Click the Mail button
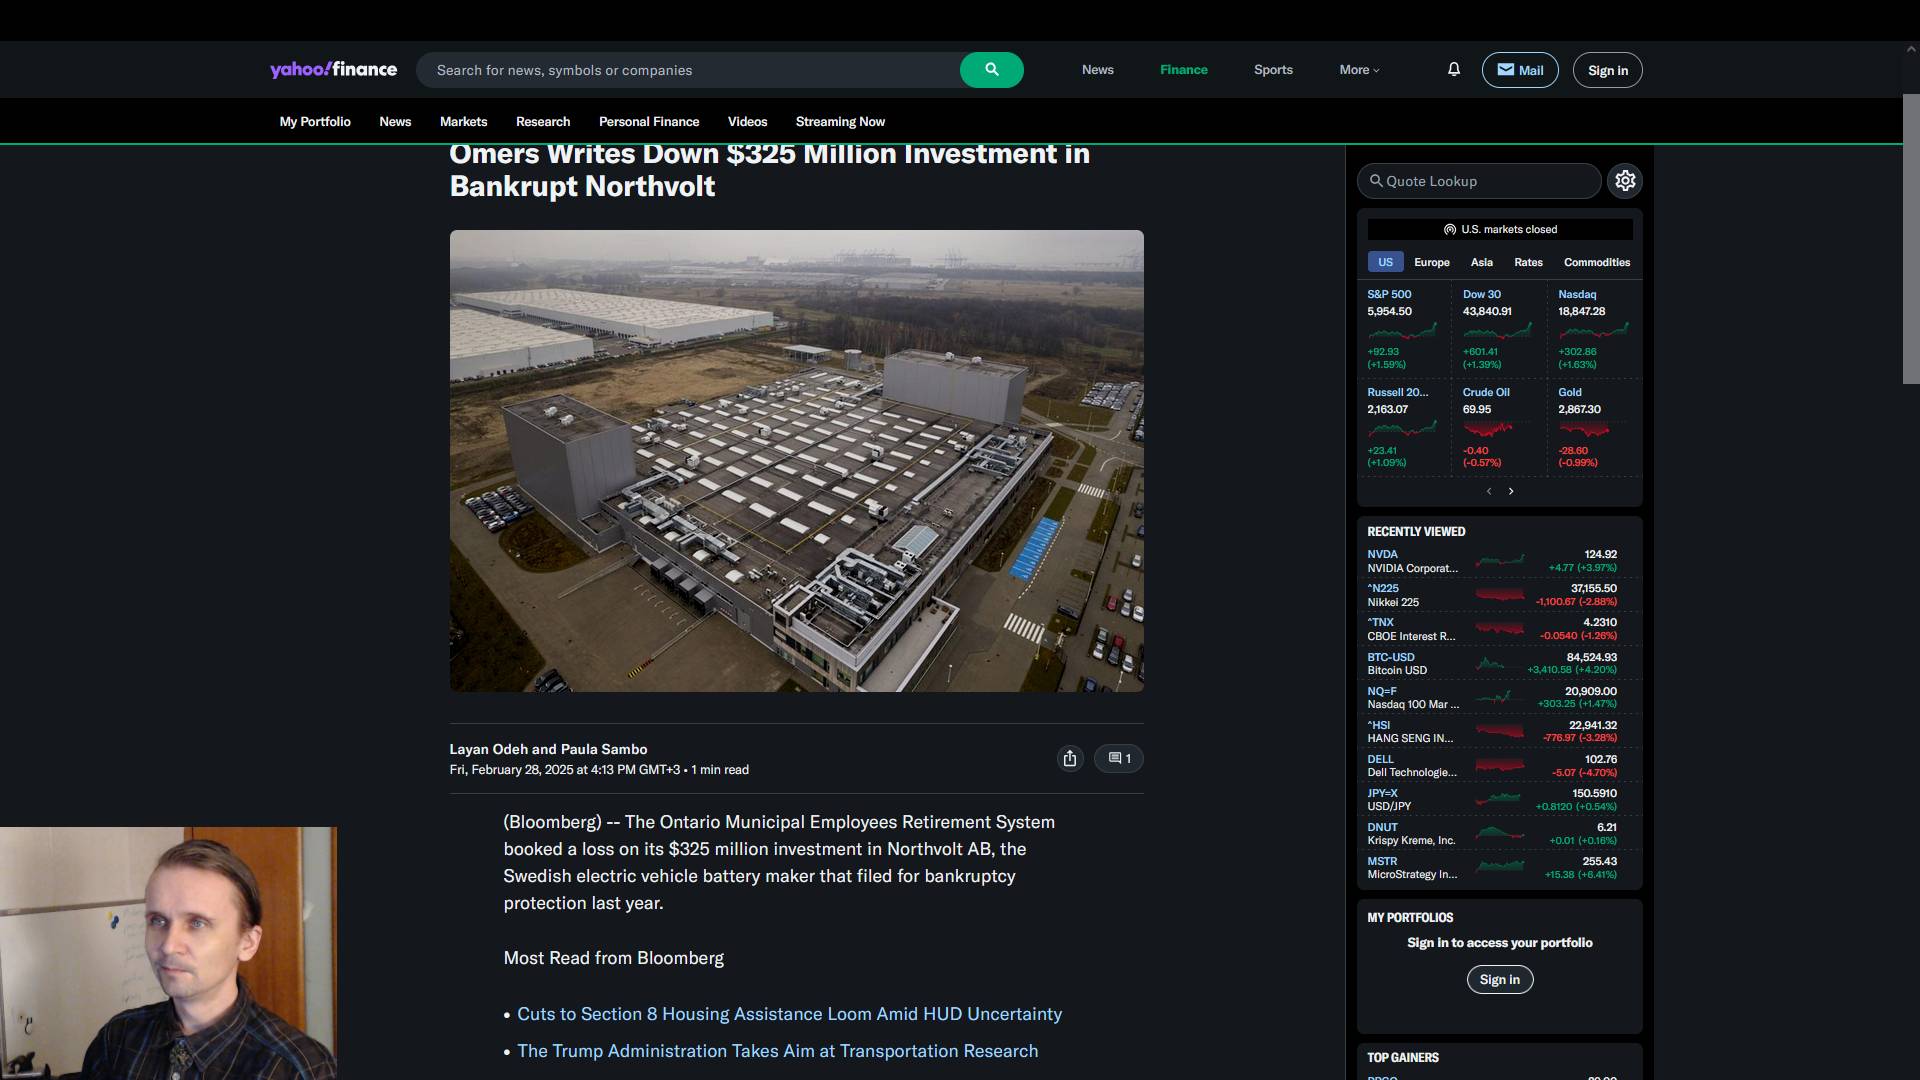The height and width of the screenshot is (1080, 1920). click(1519, 70)
